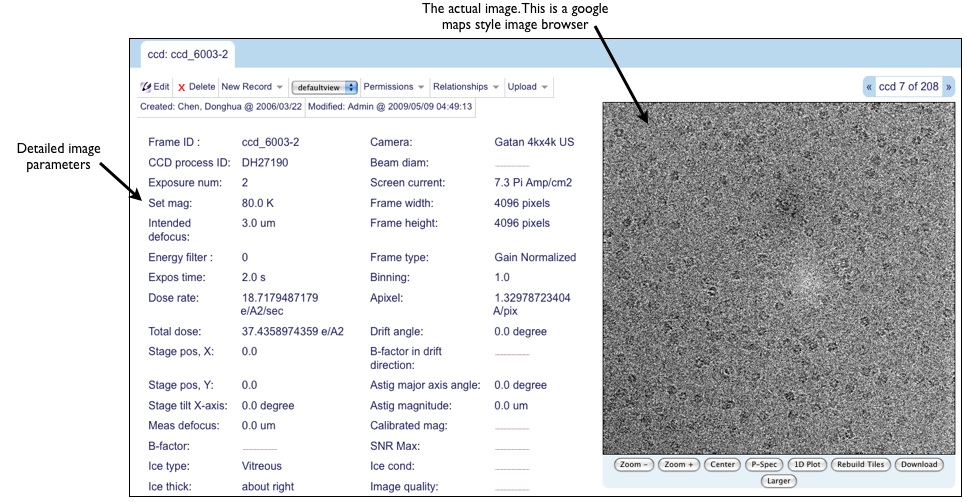Click the Edit pencil icon
The width and height of the screenshot is (967, 502).
coord(145,87)
